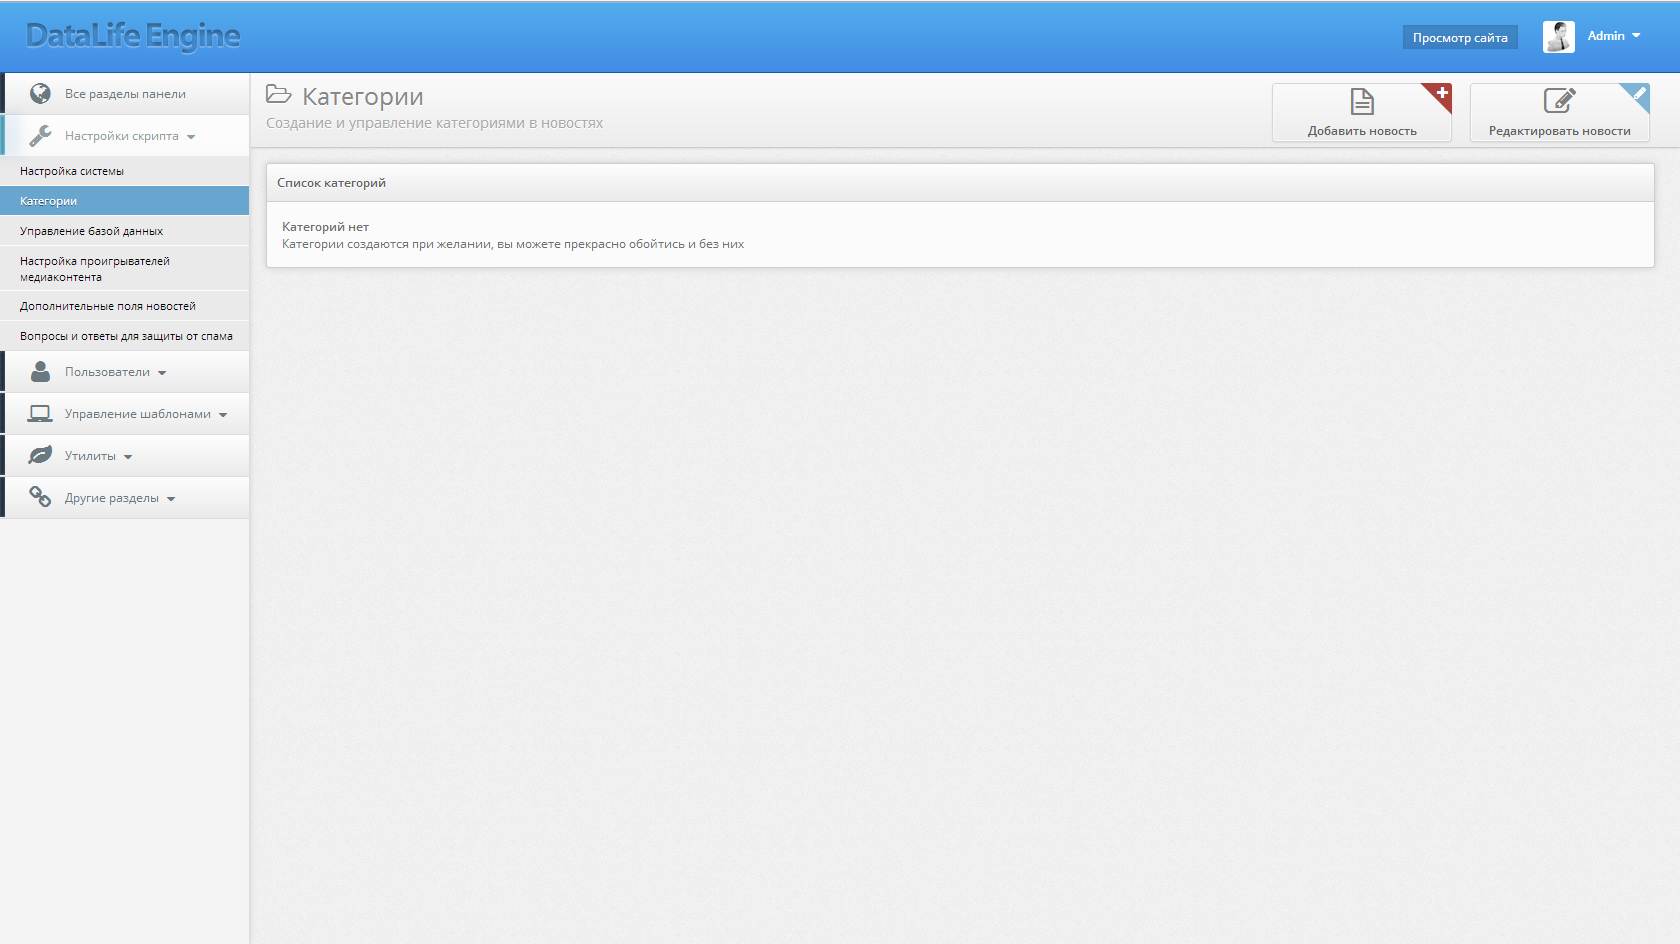The width and height of the screenshot is (1680, 944).
Task: Click the Пользователи menu label
Action: pos(107,372)
